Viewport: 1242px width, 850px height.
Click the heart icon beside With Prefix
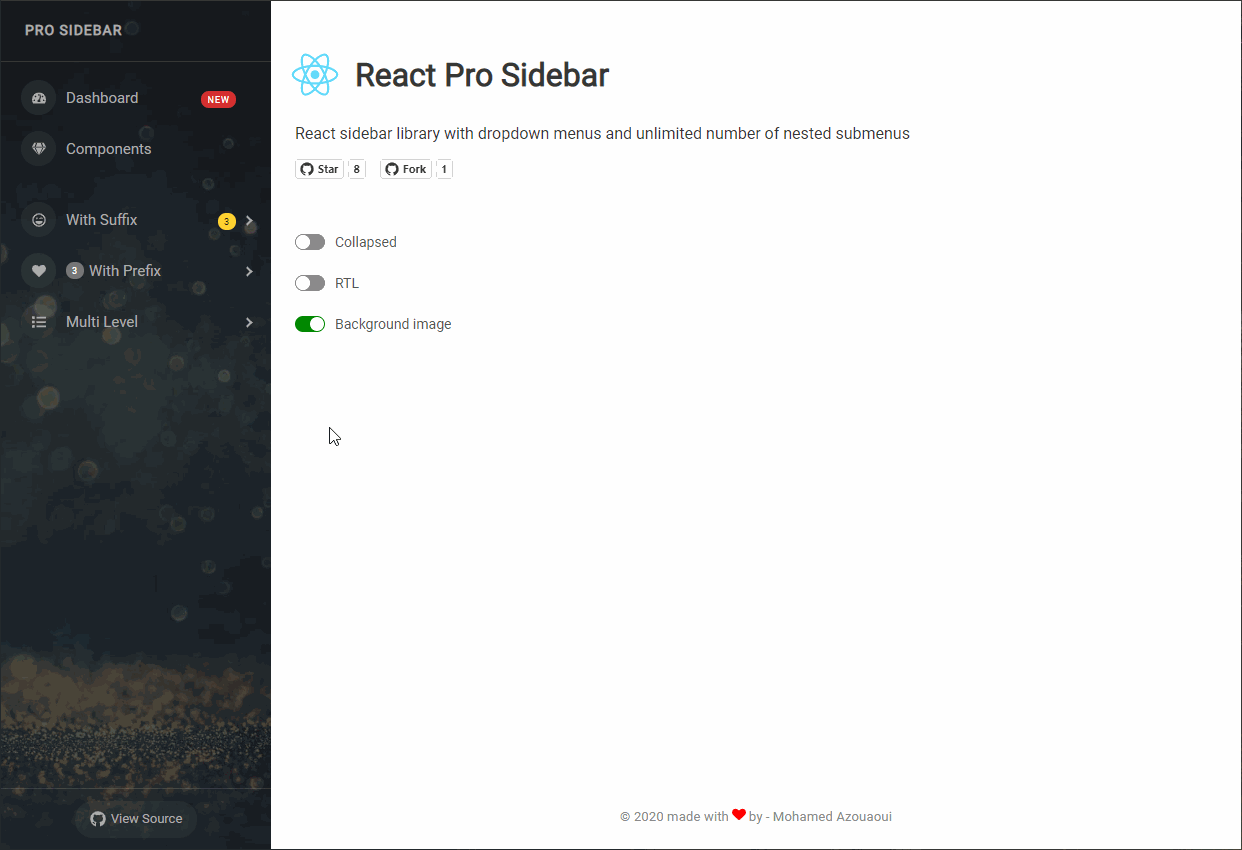38,270
